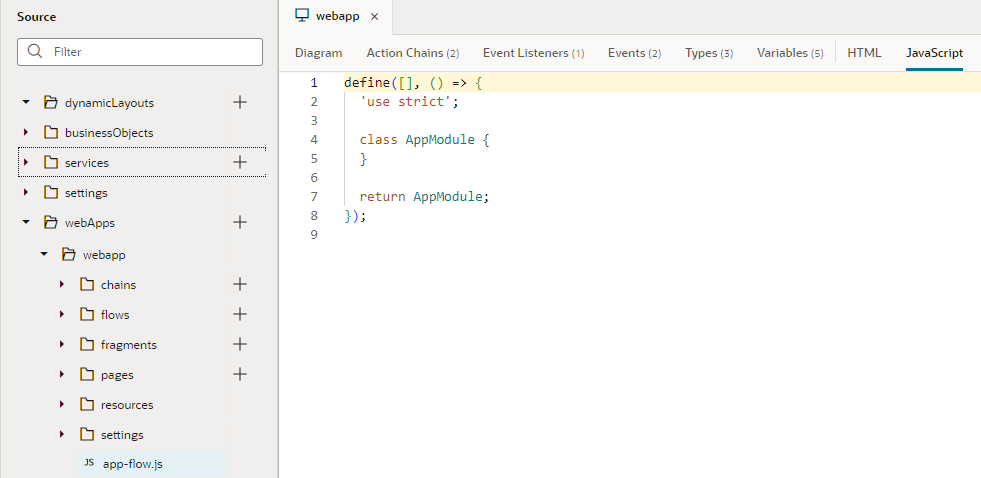Click the plus icon next to dynamicLayouts

click(240, 102)
